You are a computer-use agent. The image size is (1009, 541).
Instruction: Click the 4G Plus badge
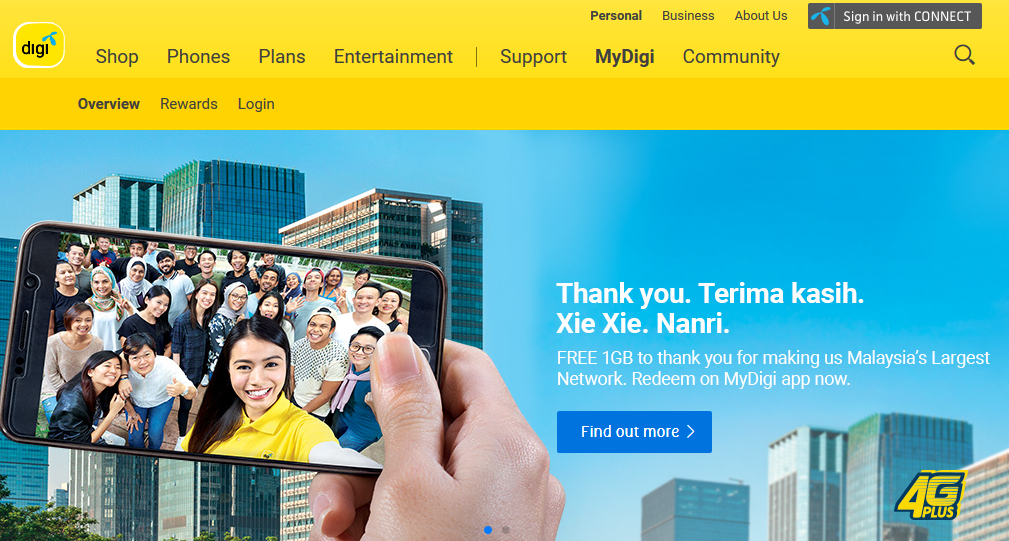pos(930,495)
